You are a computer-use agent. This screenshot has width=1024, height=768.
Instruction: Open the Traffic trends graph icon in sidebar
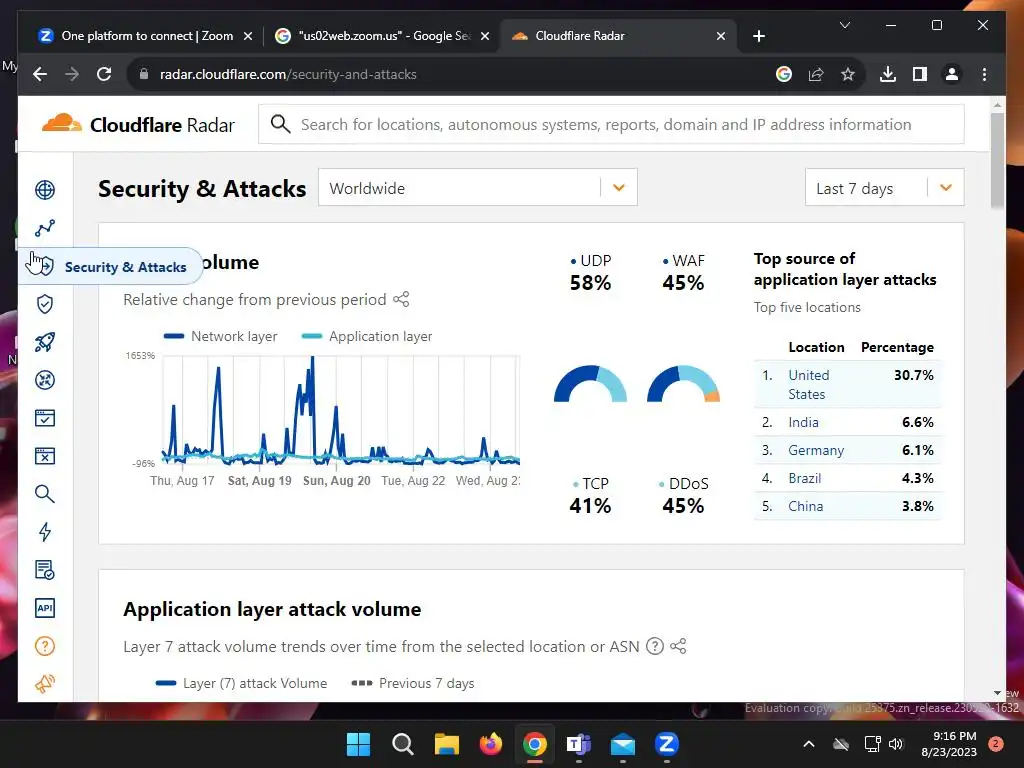click(x=44, y=228)
